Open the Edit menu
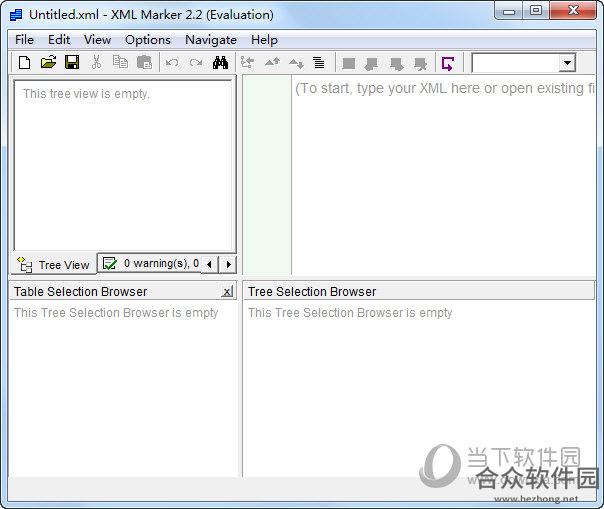The width and height of the screenshot is (604, 509). coord(59,40)
